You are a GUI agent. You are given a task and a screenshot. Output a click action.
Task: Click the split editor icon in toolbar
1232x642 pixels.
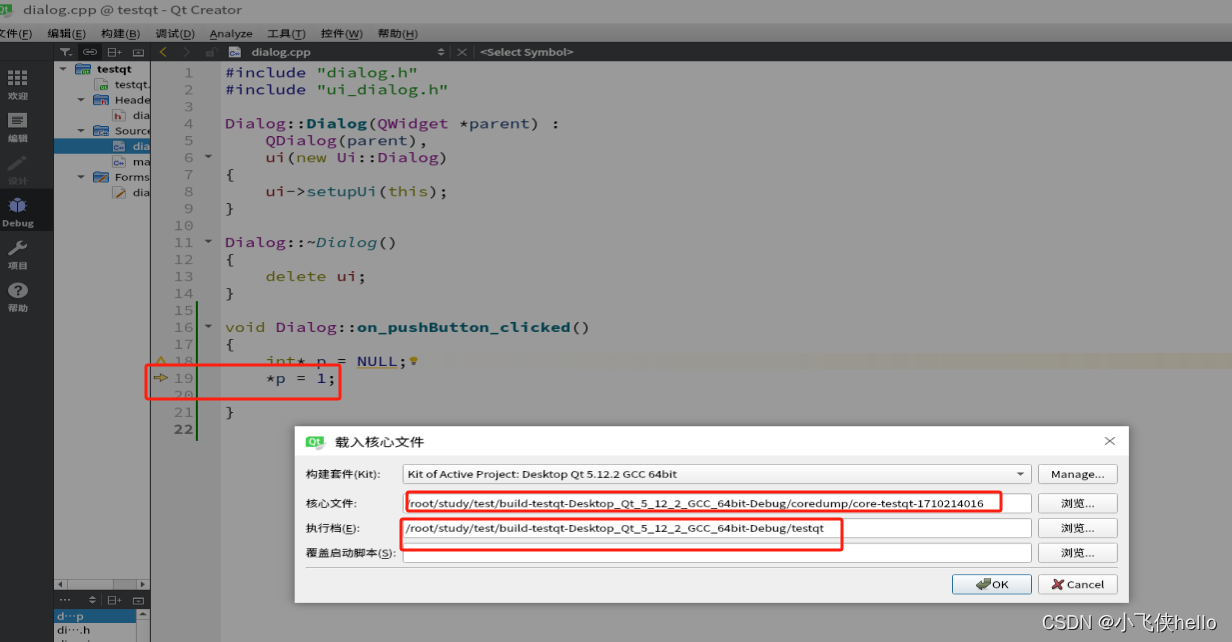click(113, 51)
